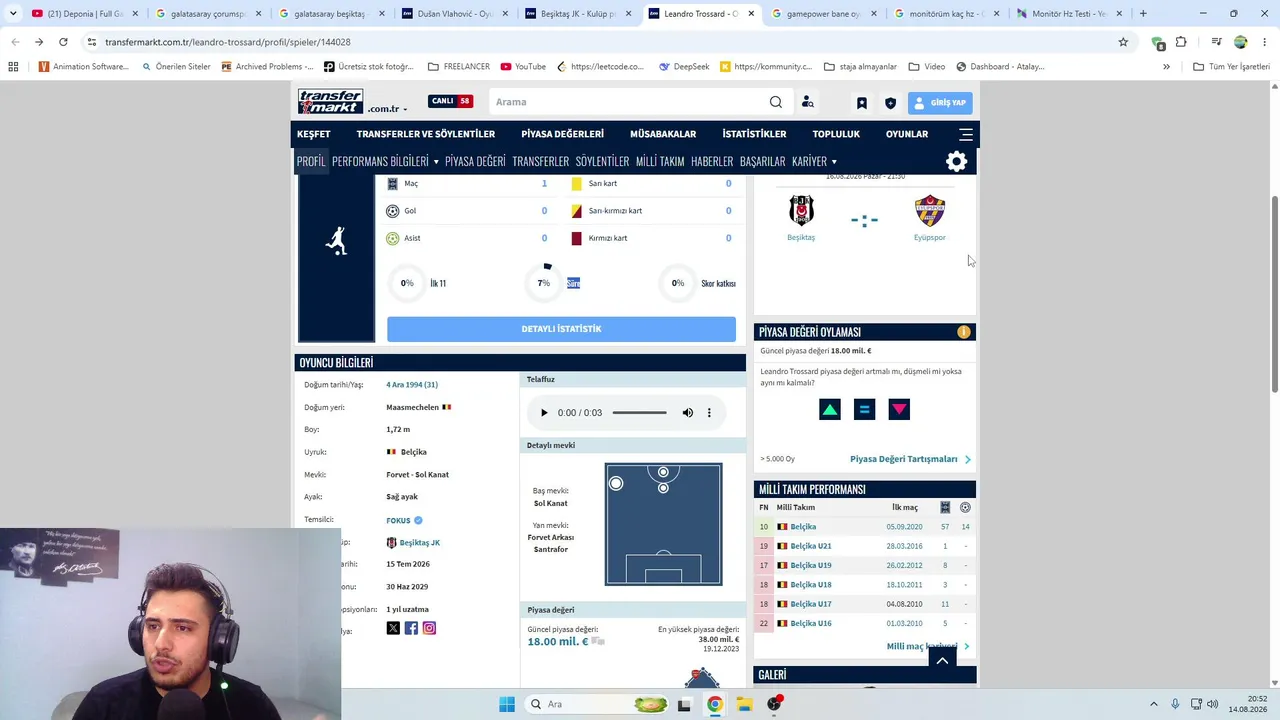Select the Profil tab
1280x720 pixels.
pos(311,161)
